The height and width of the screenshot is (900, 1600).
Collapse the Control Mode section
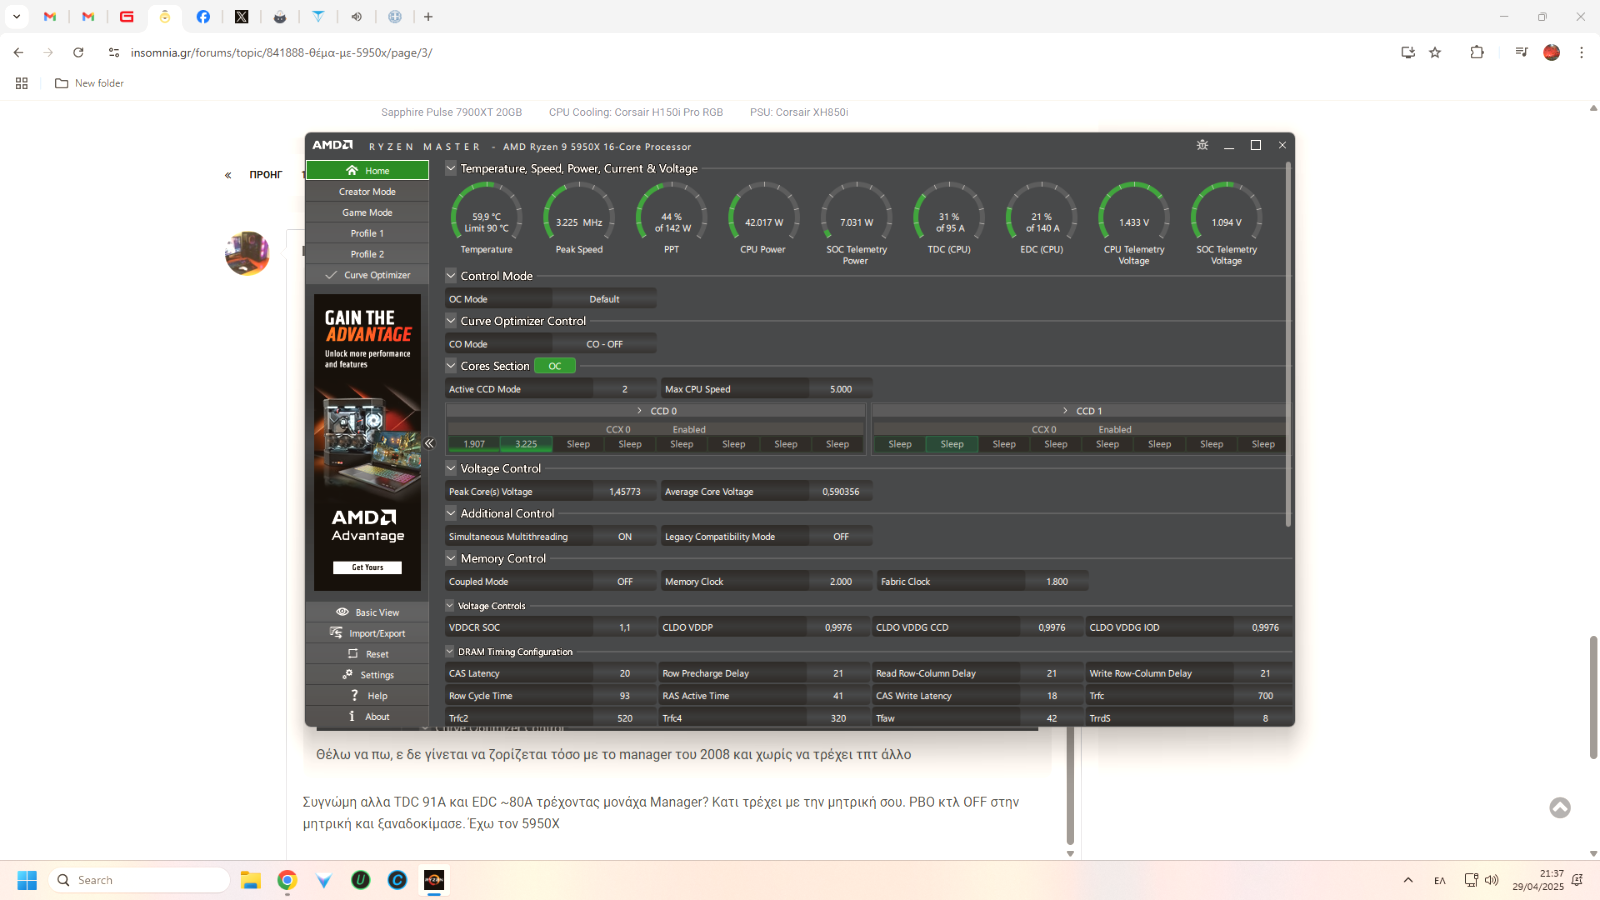[x=451, y=275]
